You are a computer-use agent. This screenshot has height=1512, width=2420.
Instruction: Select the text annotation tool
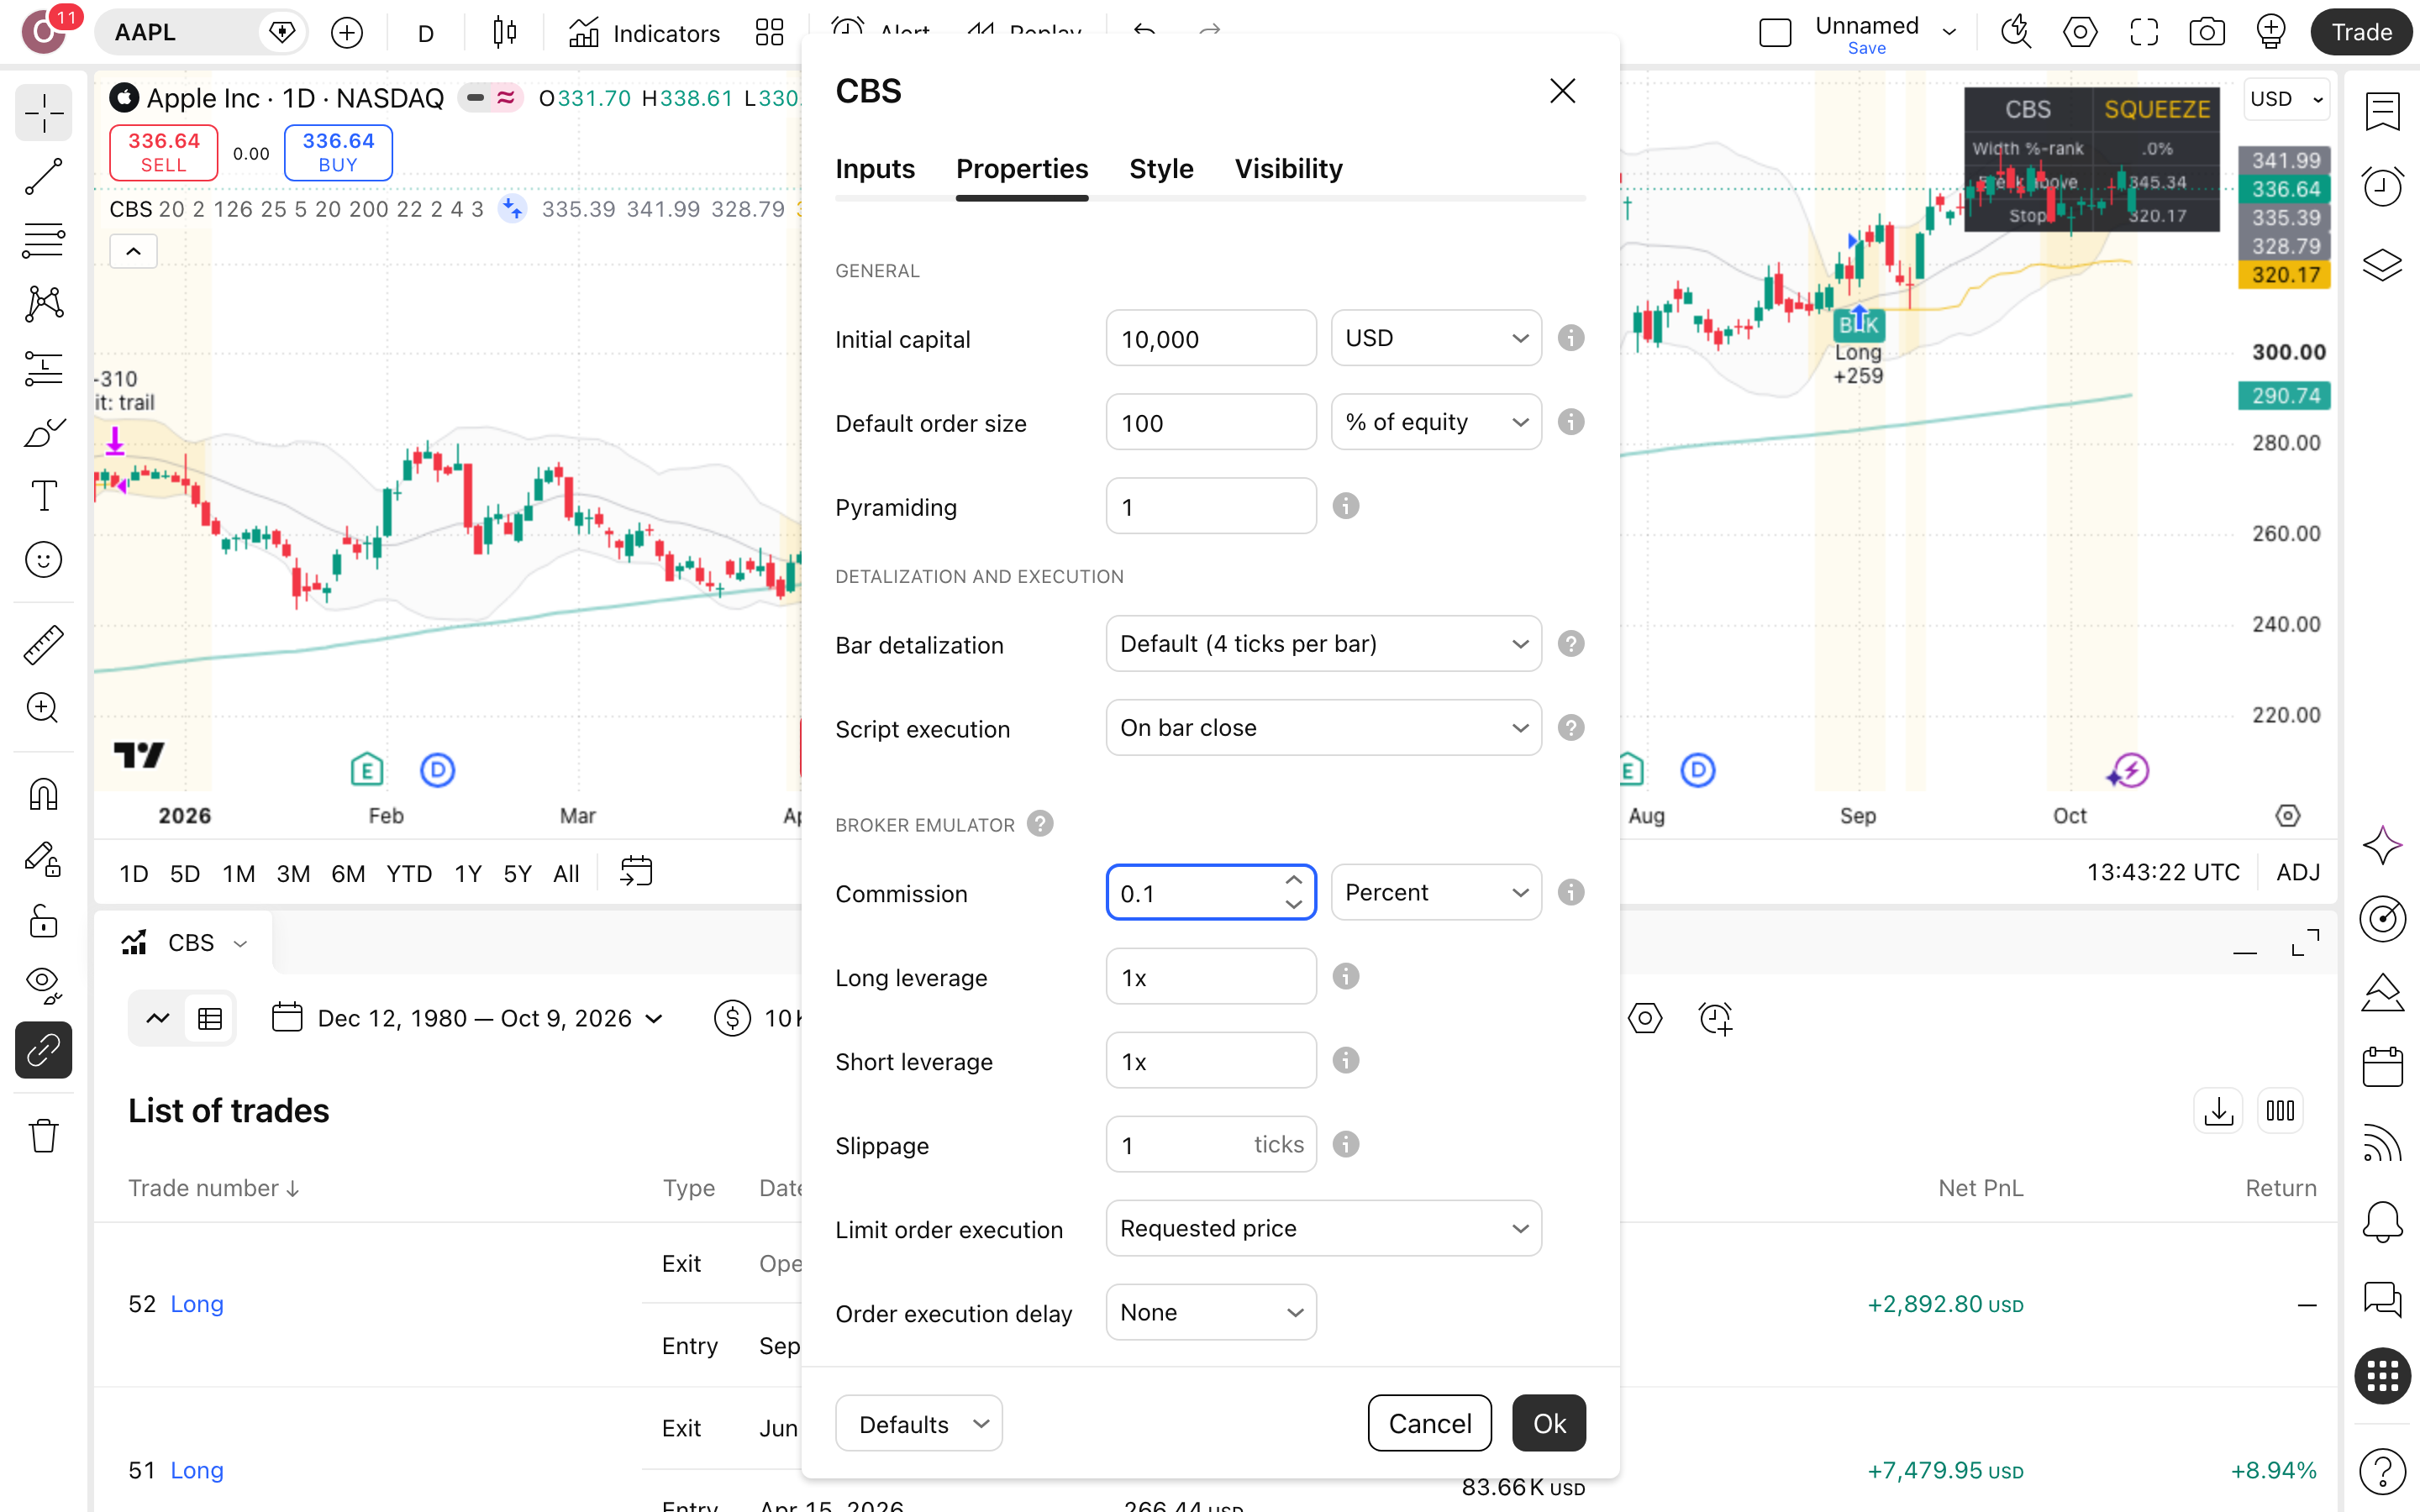point(43,496)
